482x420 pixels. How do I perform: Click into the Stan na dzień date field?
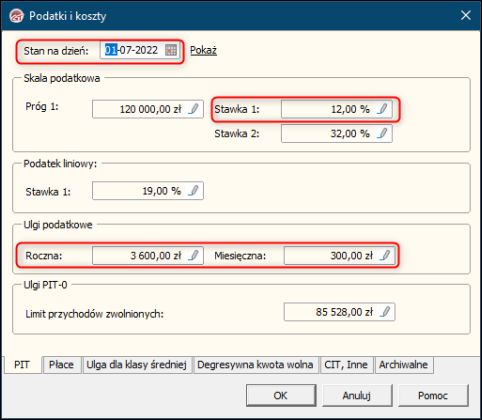coord(133,50)
